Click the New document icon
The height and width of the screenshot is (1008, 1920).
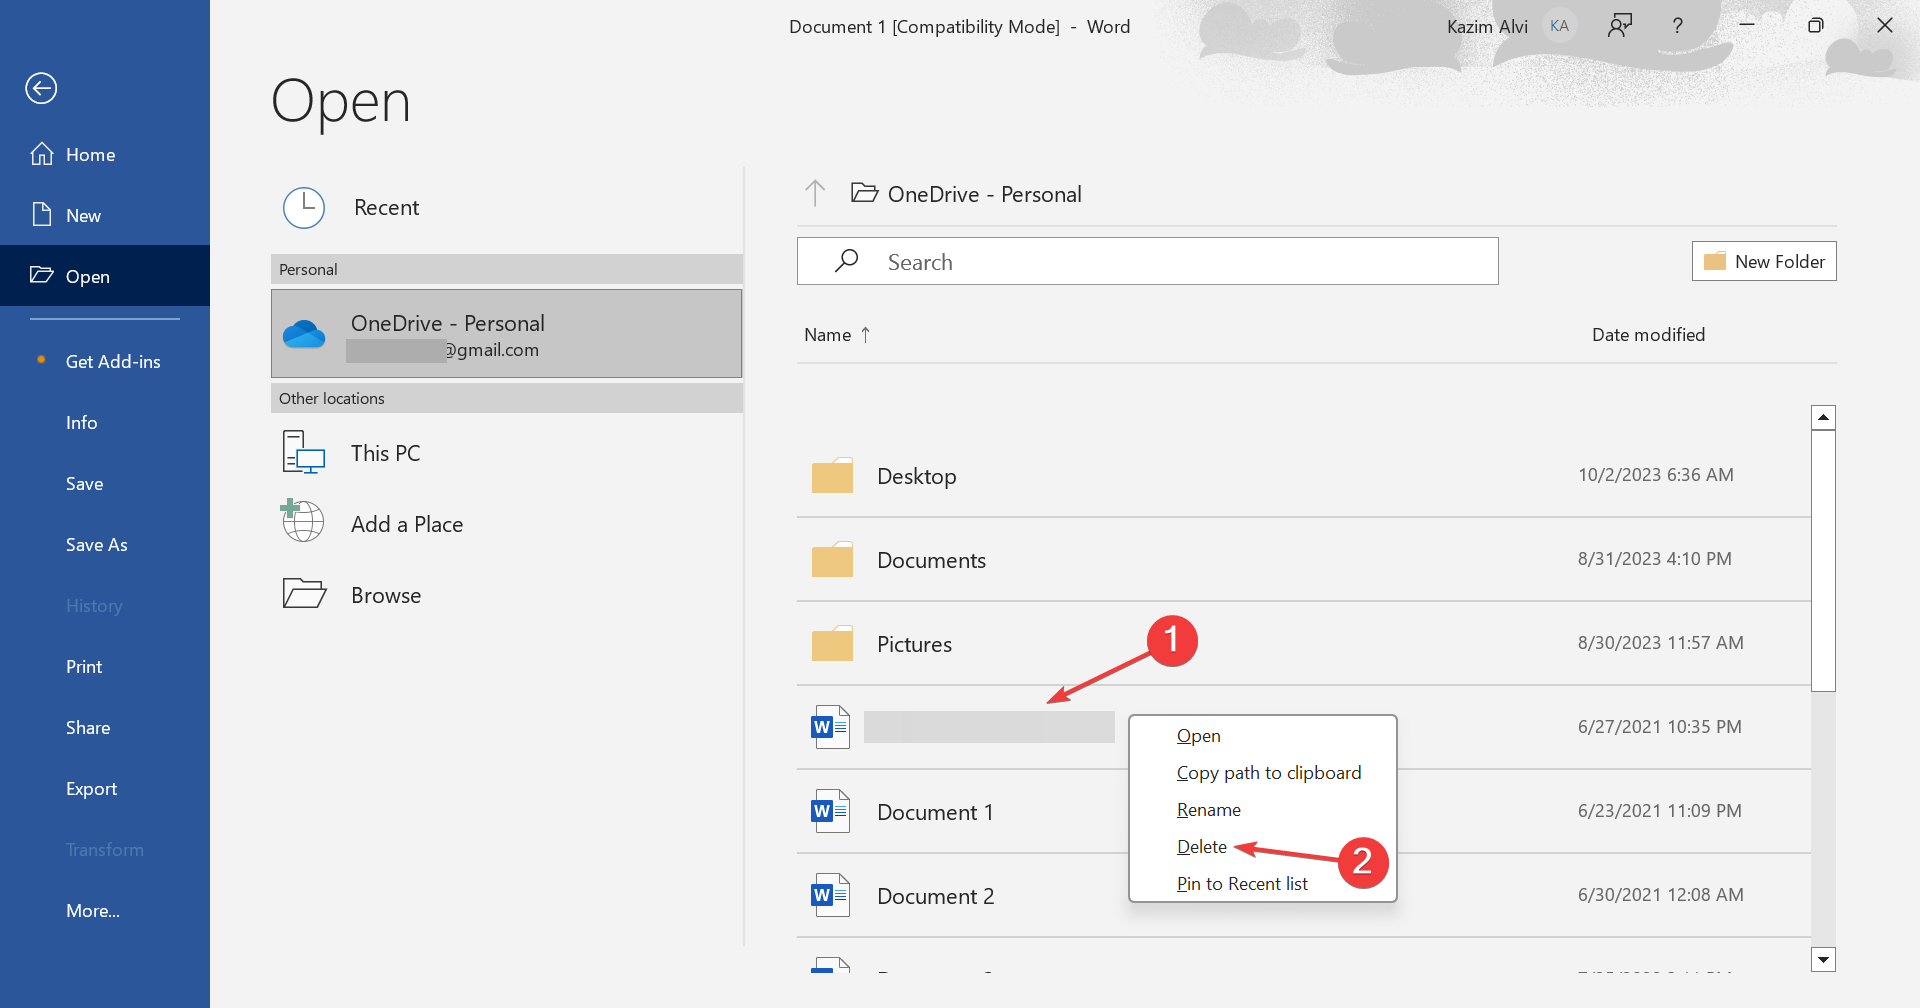coord(42,215)
